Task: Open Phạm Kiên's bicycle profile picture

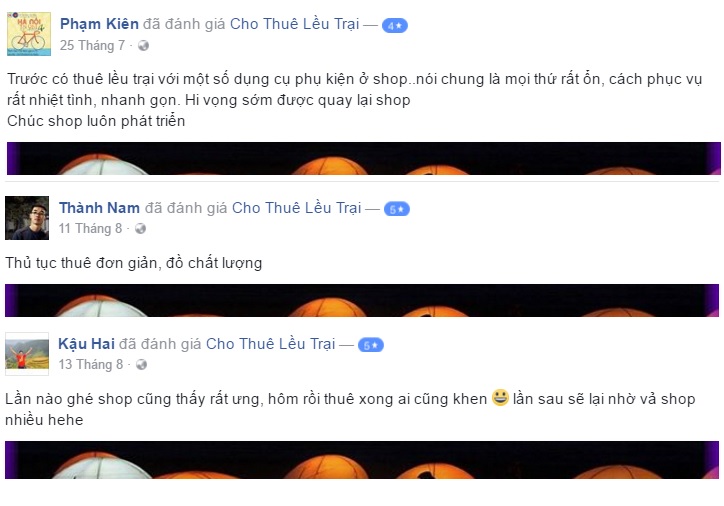Action: point(29,34)
